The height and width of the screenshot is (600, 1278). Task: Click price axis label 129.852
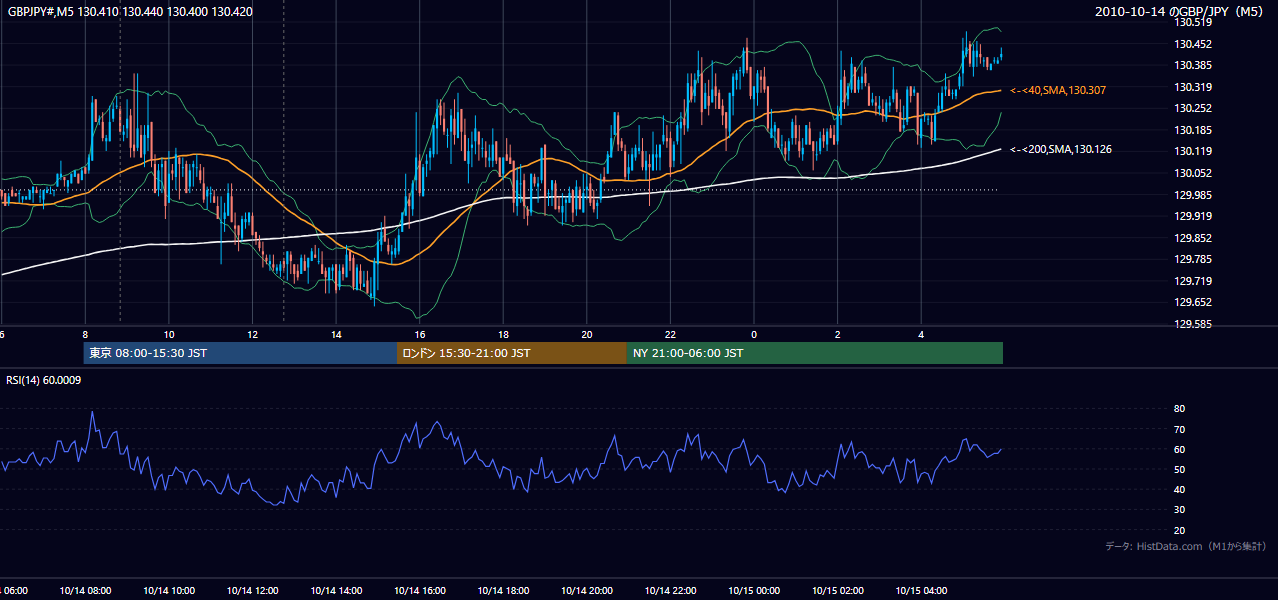1193,238
